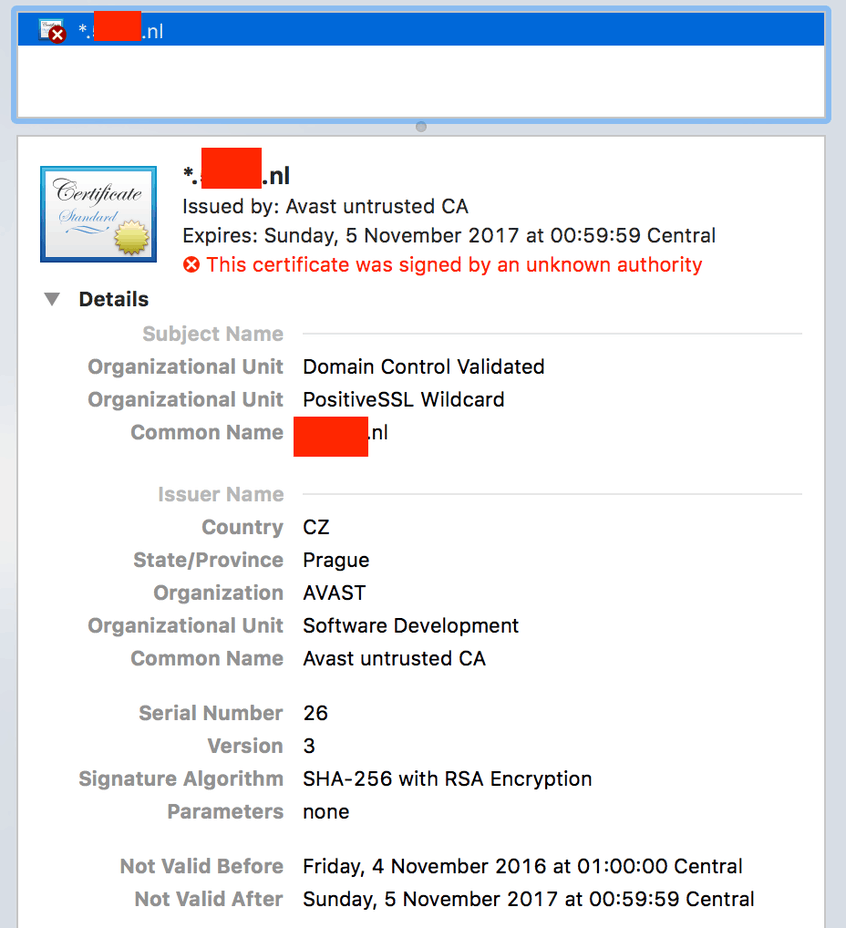The width and height of the screenshot is (846, 928).
Task: Click the Signature Algorithm label
Action: click(x=181, y=779)
